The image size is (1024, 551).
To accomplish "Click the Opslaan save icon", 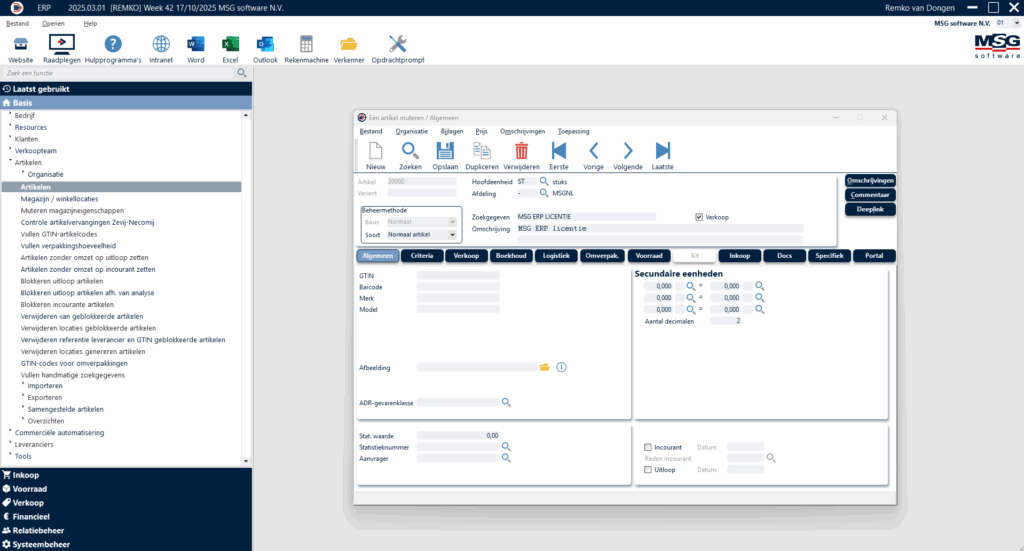I will (x=445, y=151).
